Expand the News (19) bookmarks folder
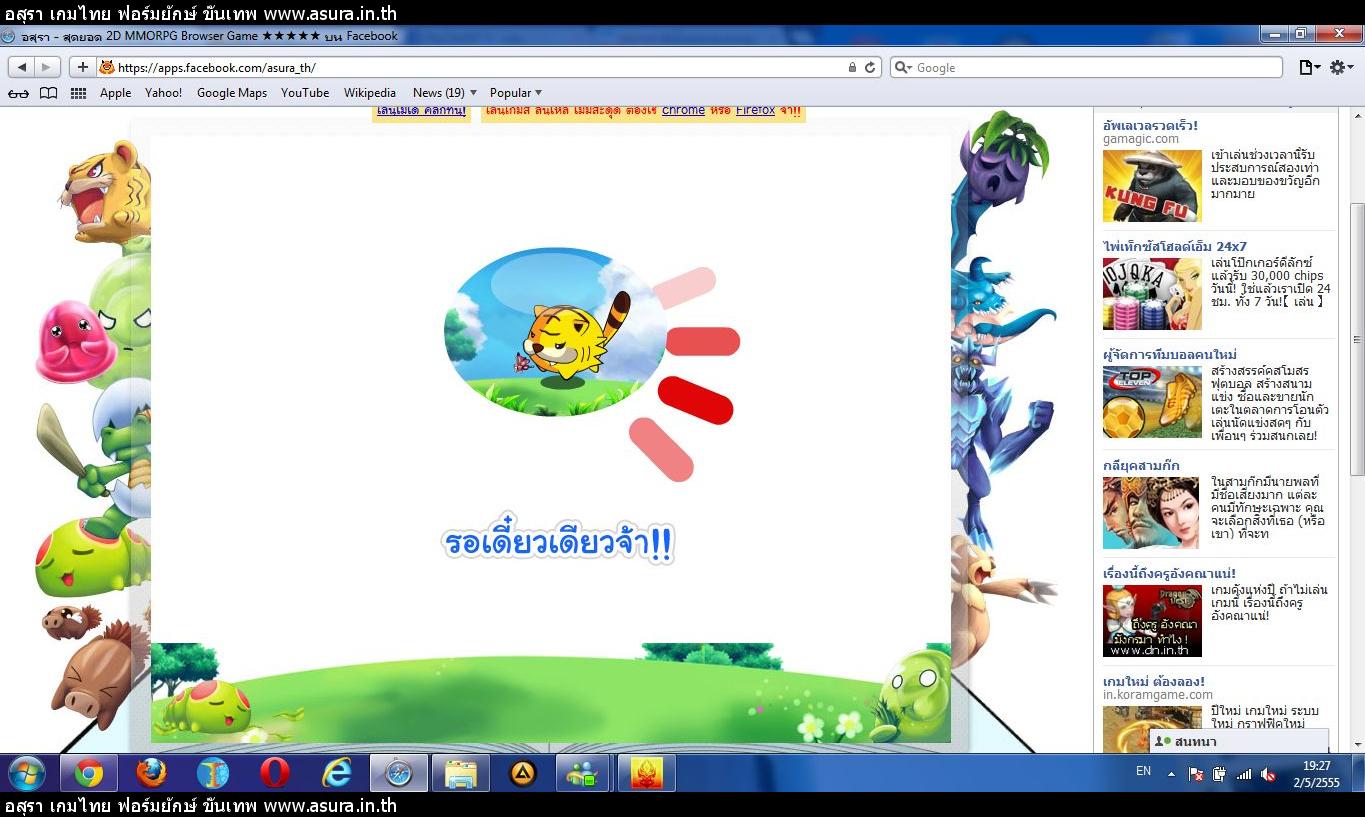This screenshot has height=817, width=1365. pyautogui.click(x=445, y=93)
